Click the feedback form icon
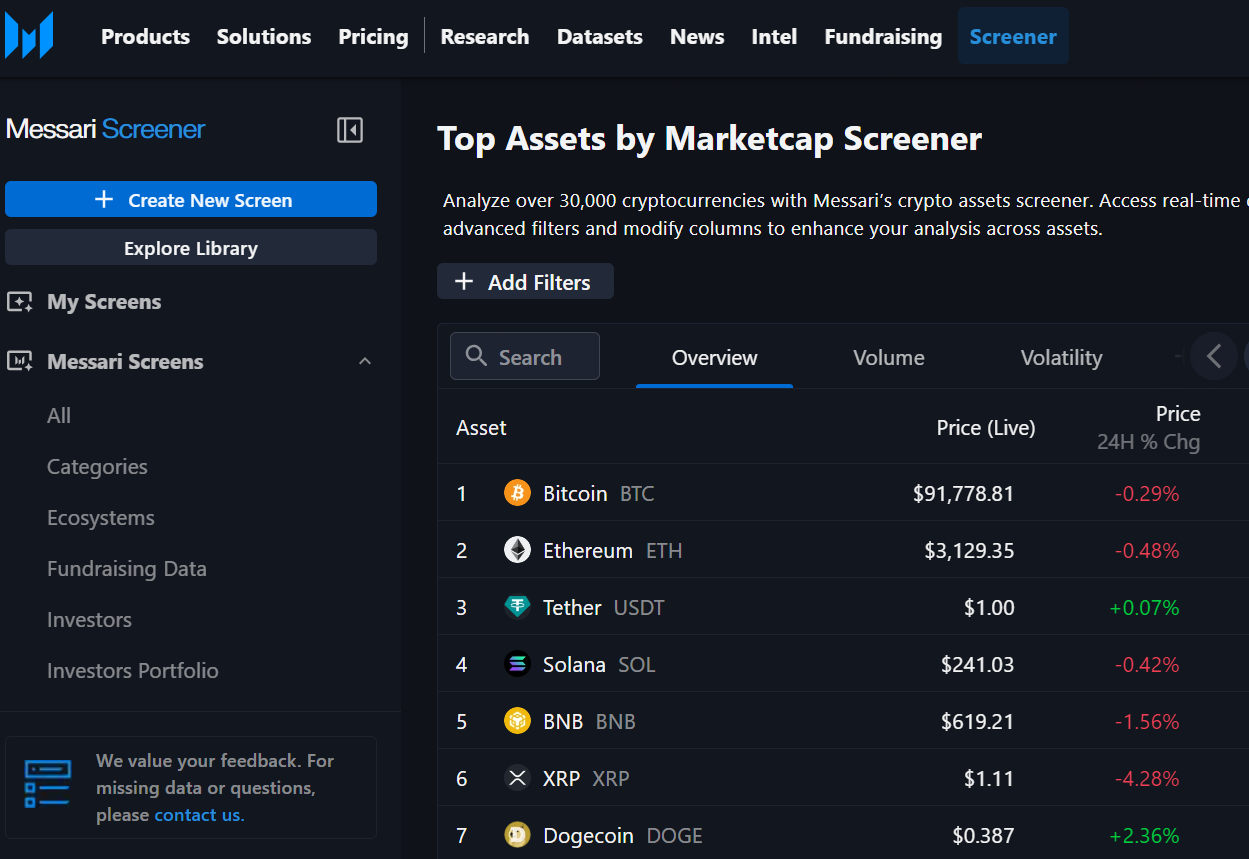The width and height of the screenshot is (1249, 859). [x=48, y=785]
